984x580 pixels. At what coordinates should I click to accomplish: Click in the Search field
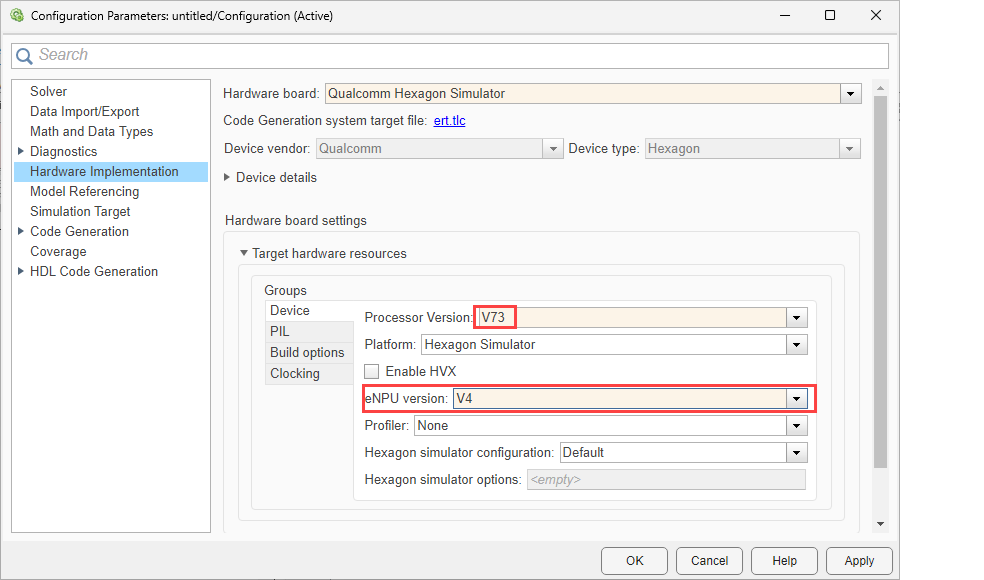(x=450, y=56)
